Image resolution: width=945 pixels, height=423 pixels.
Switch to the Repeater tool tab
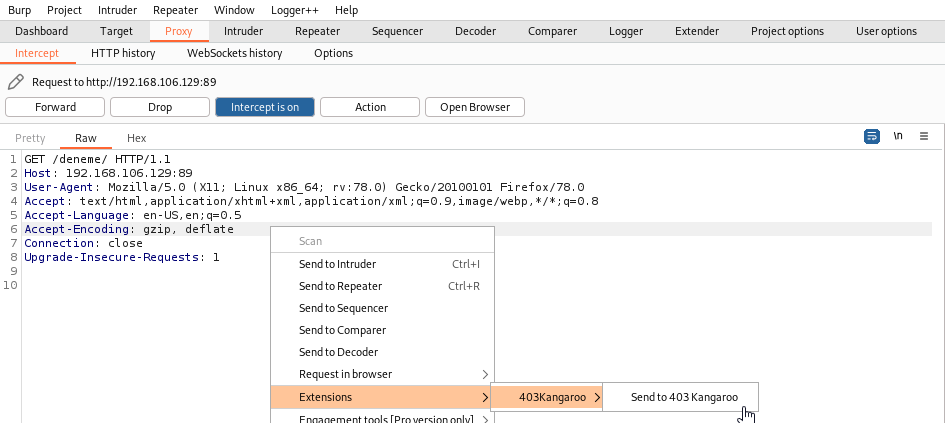pos(317,31)
